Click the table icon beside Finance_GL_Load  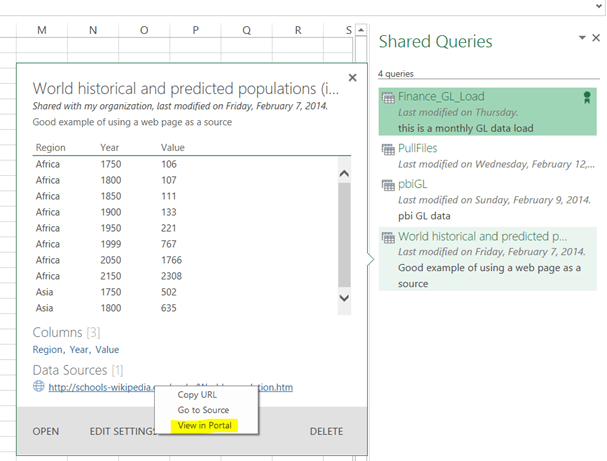(x=388, y=97)
